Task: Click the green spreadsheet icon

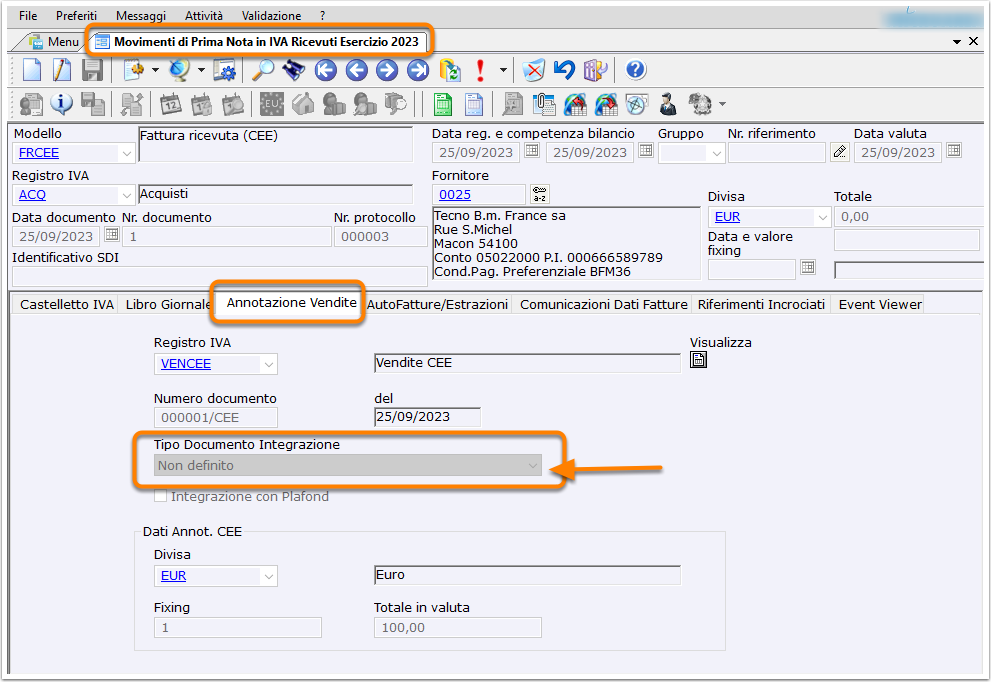Action: click(443, 104)
